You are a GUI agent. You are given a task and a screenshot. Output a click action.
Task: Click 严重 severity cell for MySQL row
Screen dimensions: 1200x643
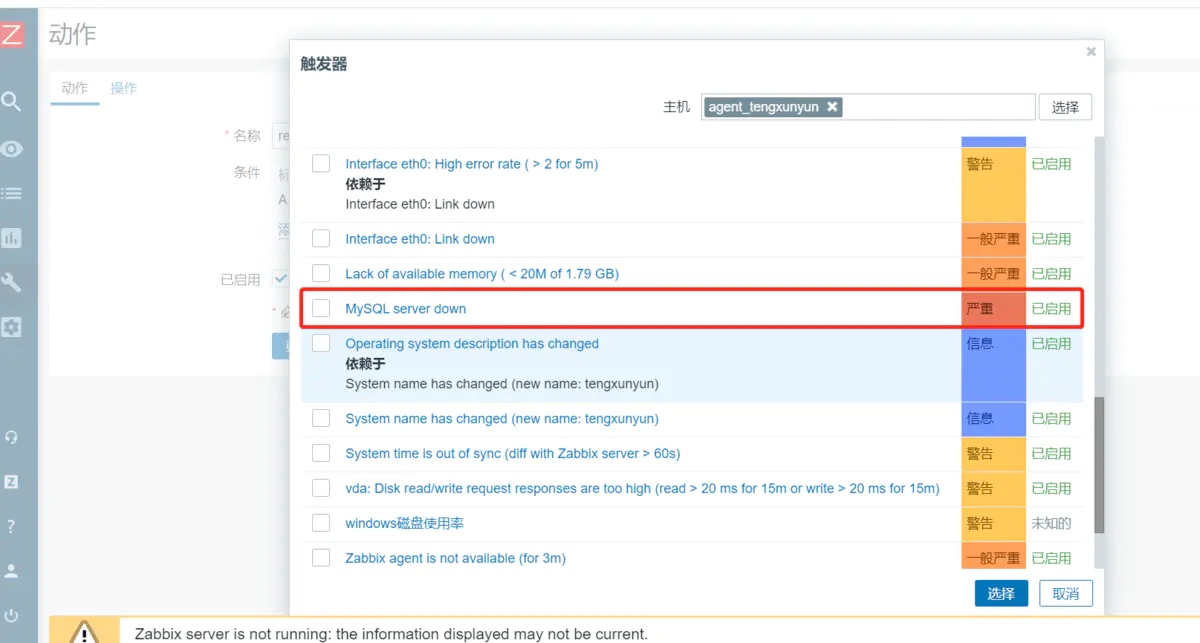pyautogui.click(x=994, y=309)
